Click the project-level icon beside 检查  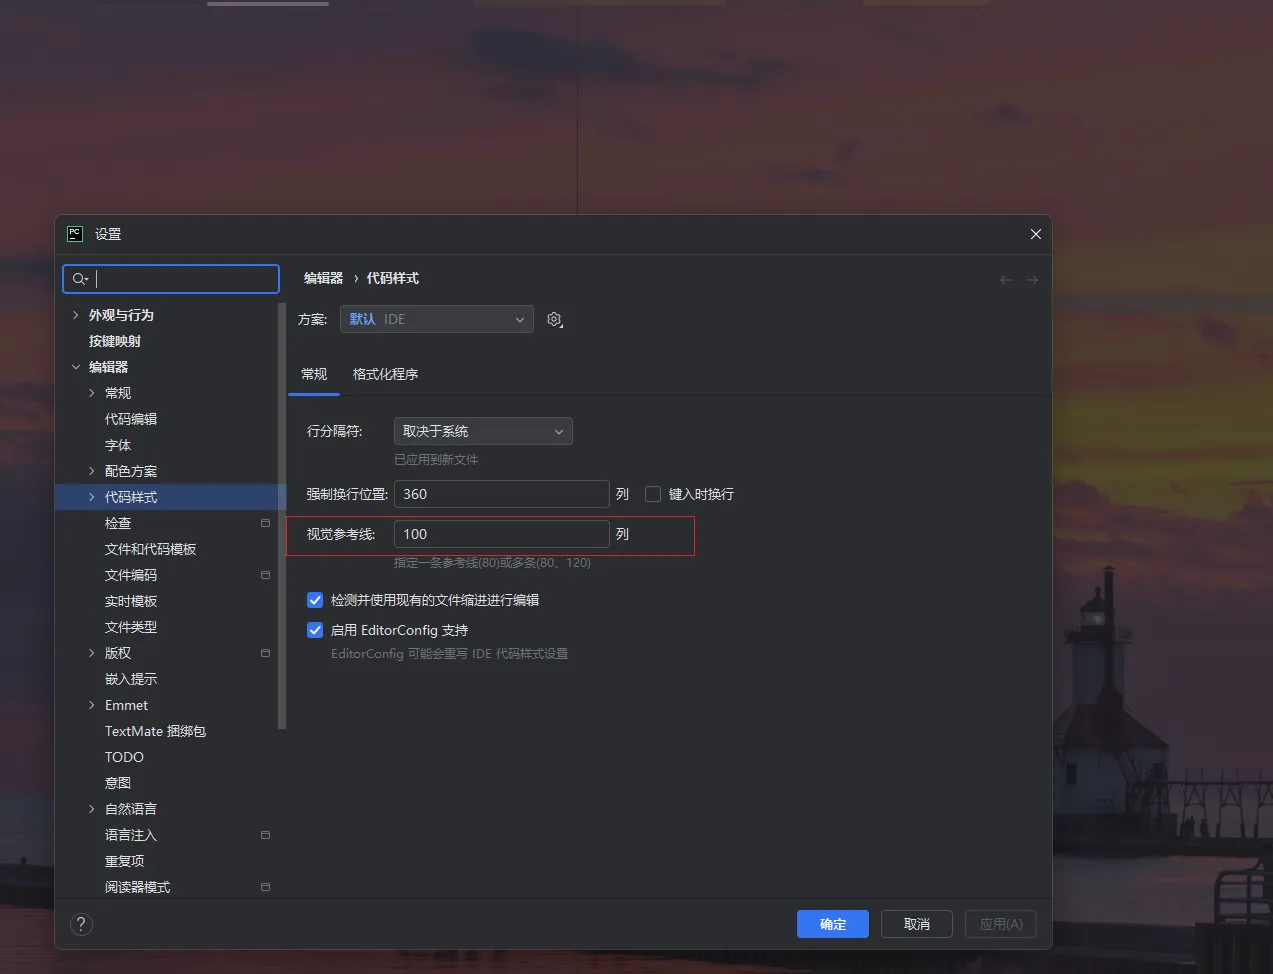(x=265, y=523)
